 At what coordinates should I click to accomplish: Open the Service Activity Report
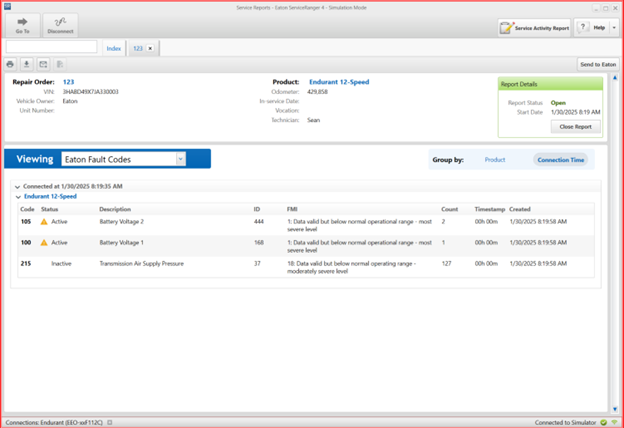click(x=535, y=28)
